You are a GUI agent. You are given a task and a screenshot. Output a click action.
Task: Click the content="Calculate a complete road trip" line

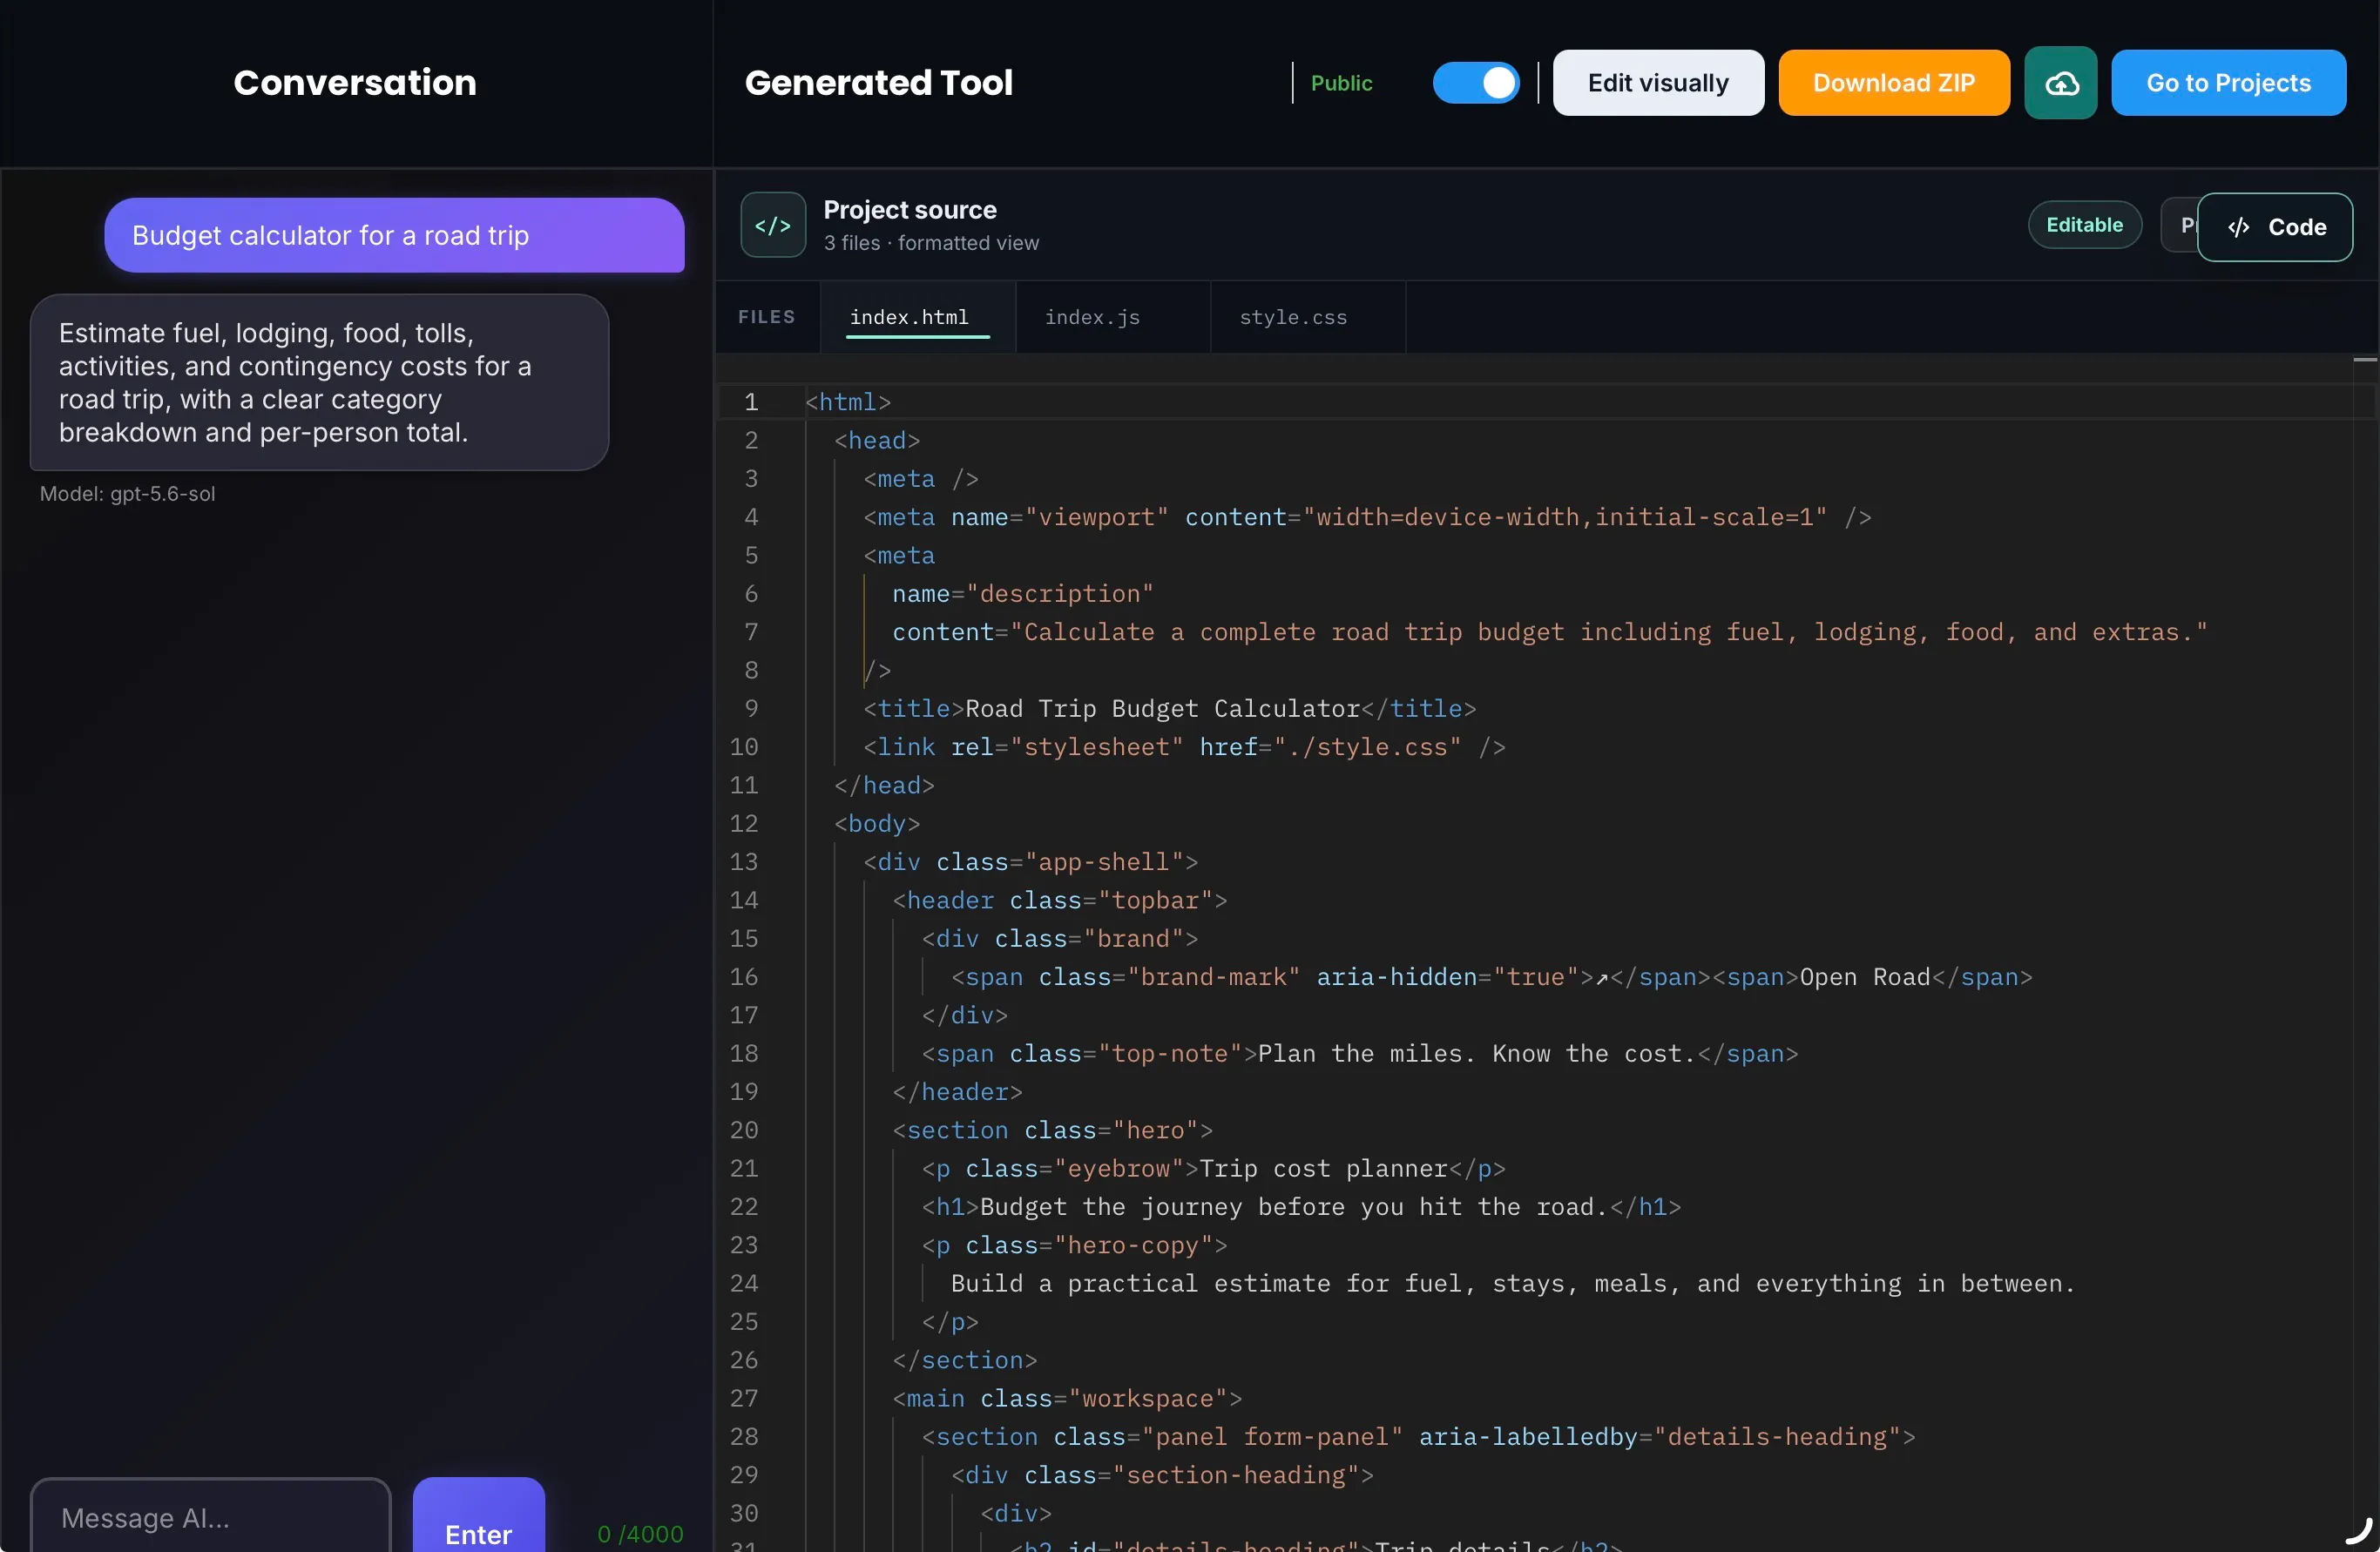click(1549, 632)
